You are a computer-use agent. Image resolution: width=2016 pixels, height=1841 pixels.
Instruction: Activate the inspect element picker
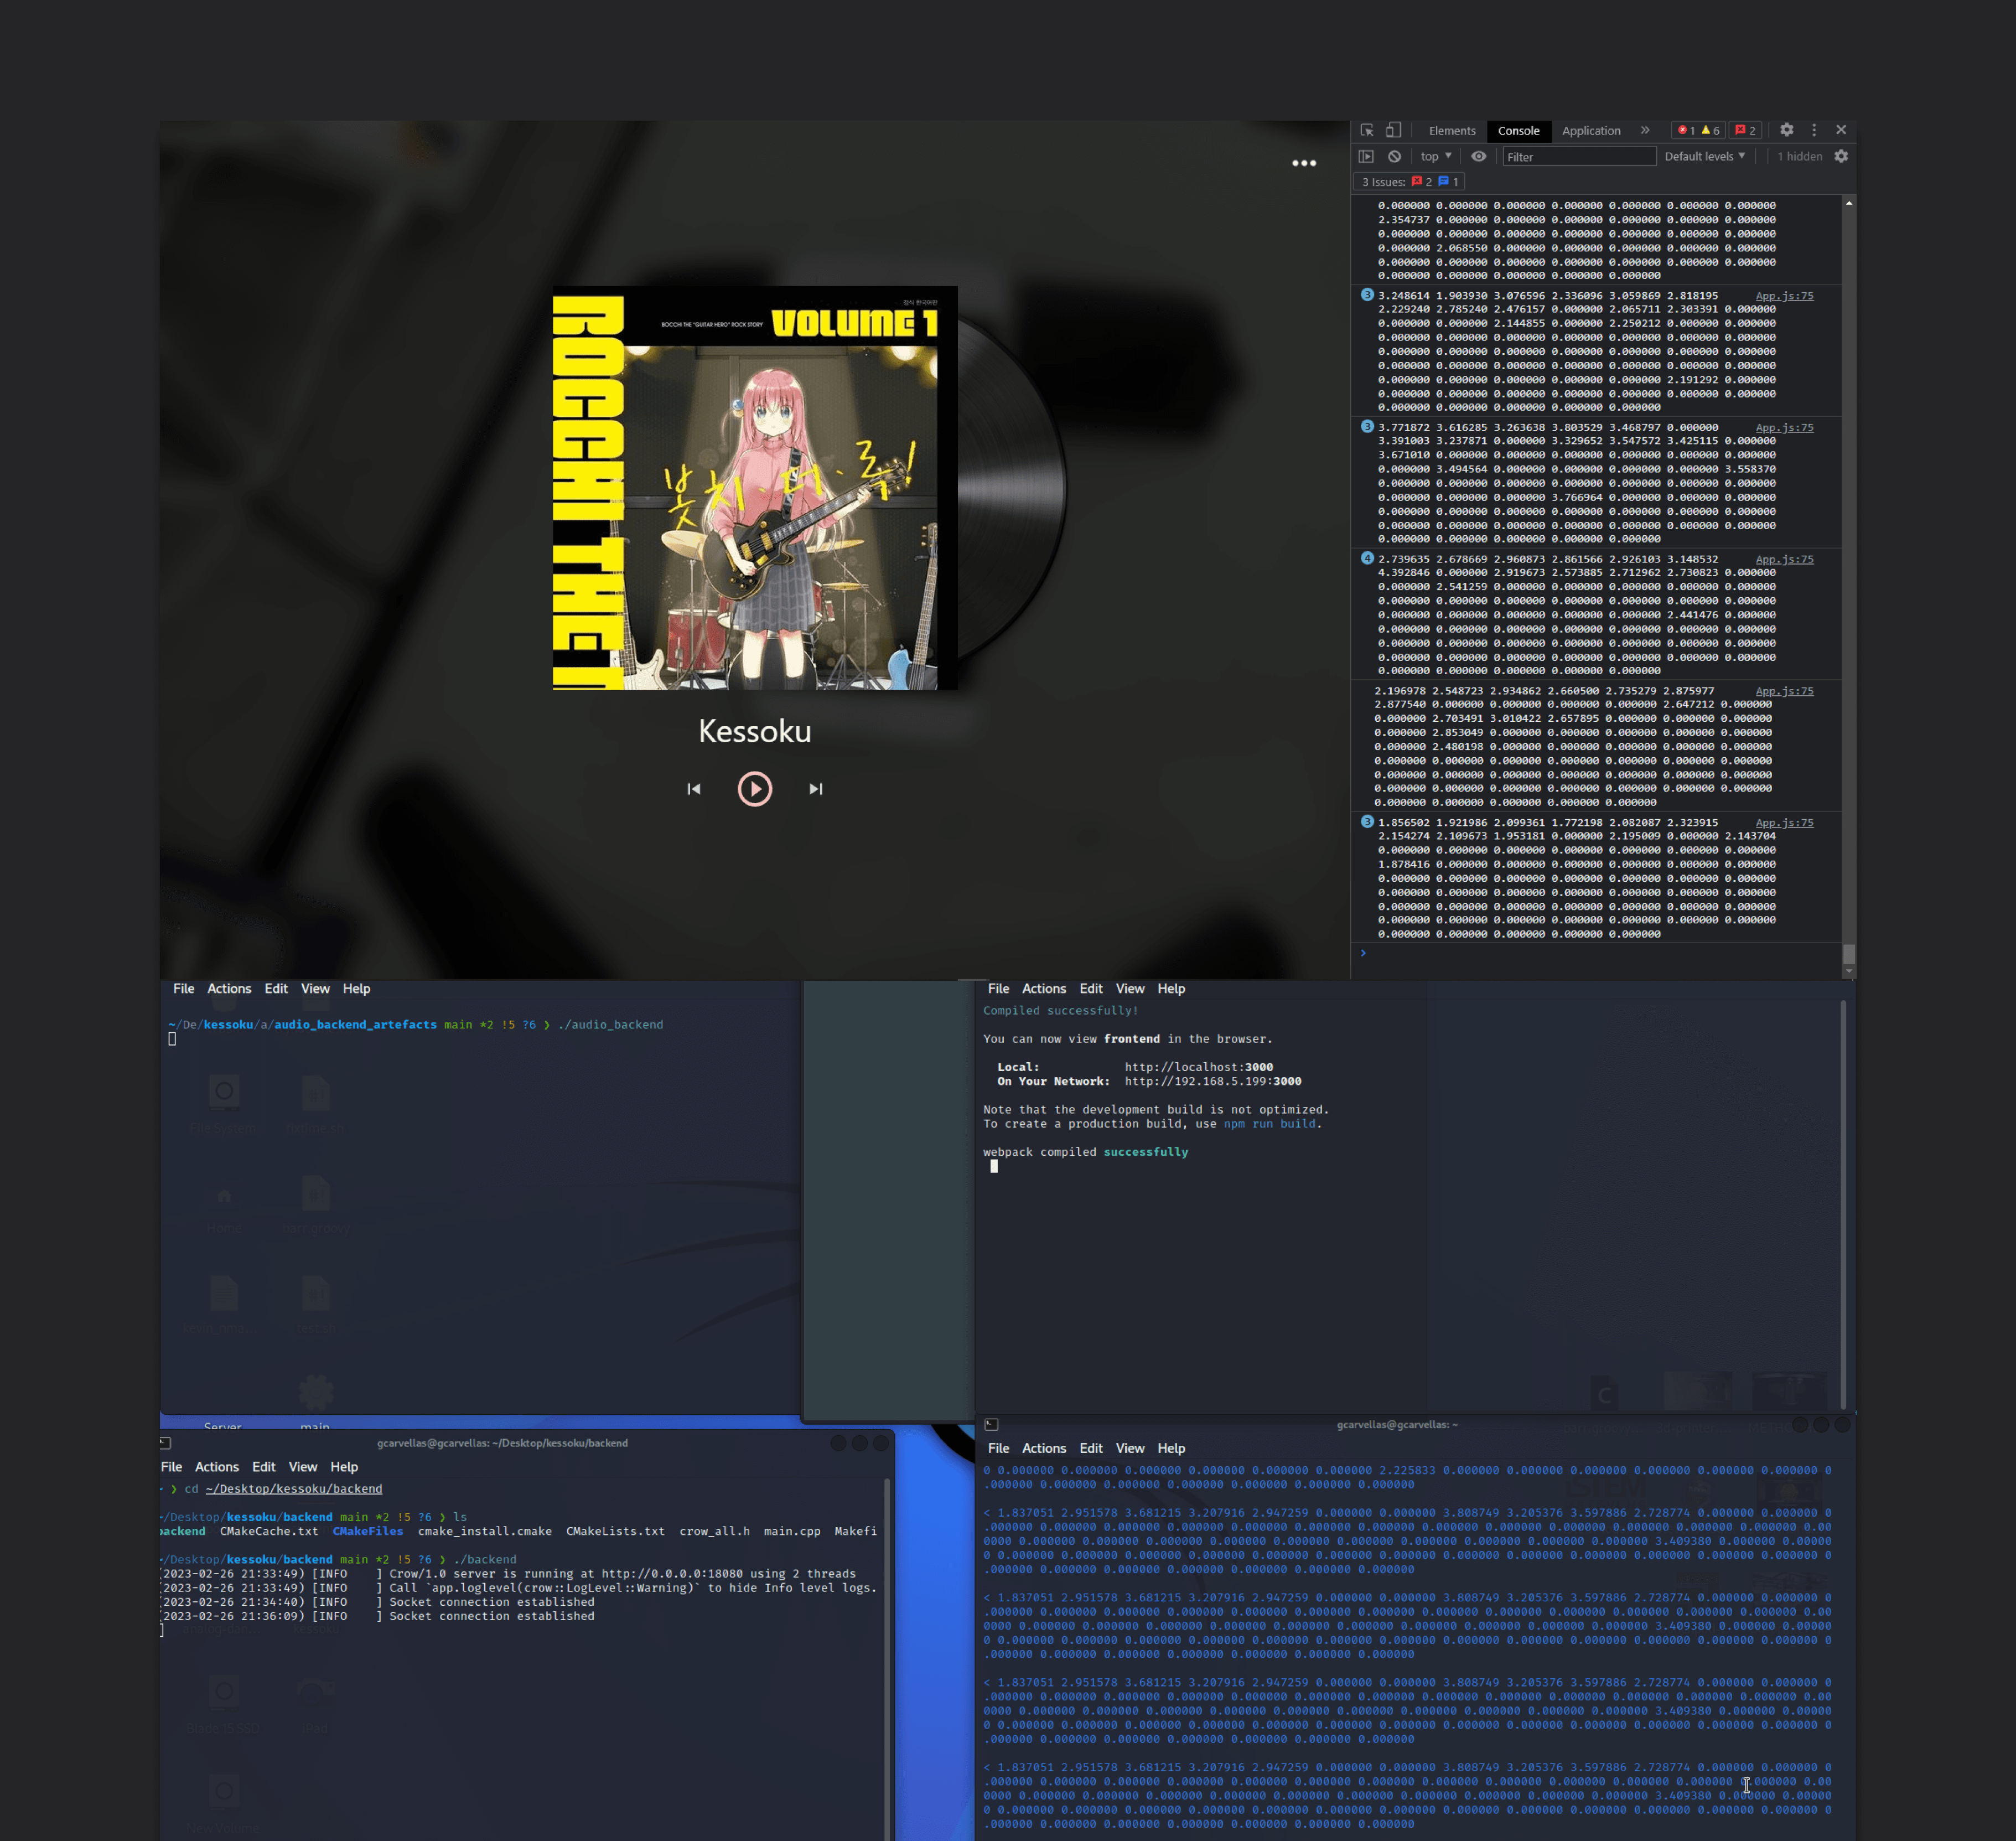1367,130
